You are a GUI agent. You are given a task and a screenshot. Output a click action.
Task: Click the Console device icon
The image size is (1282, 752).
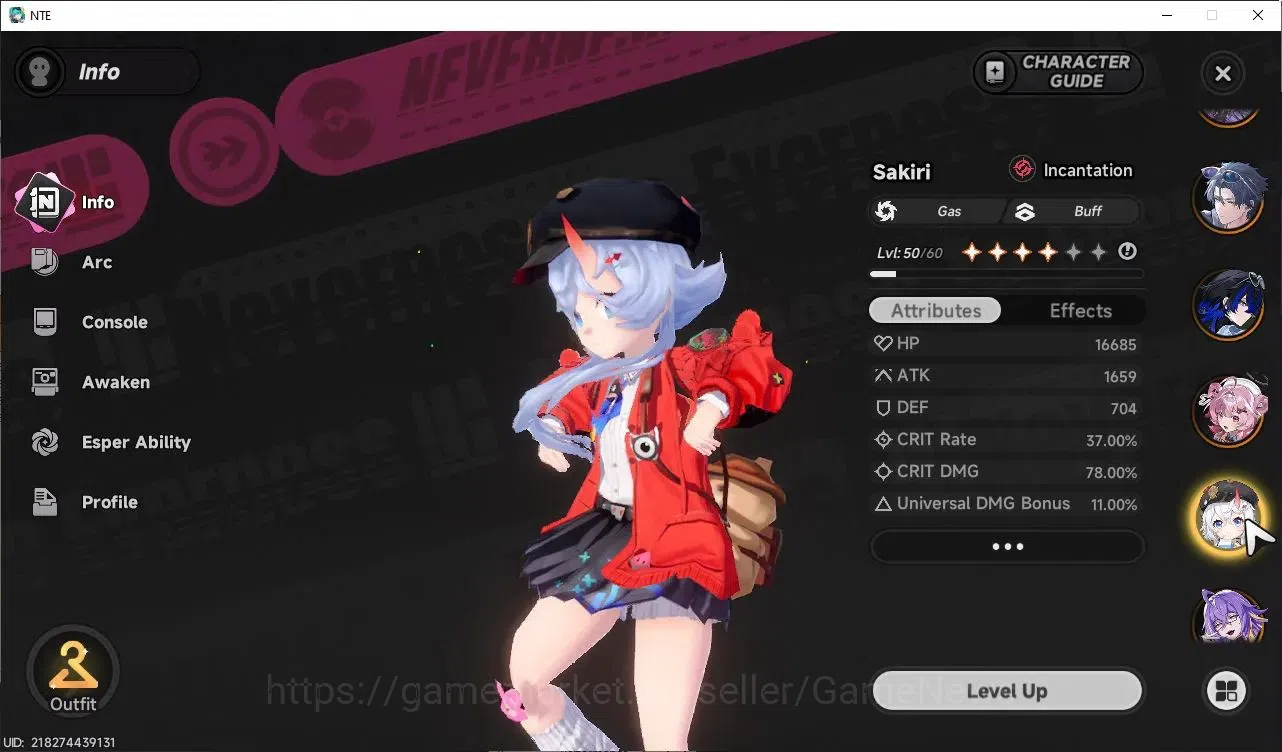(45, 322)
